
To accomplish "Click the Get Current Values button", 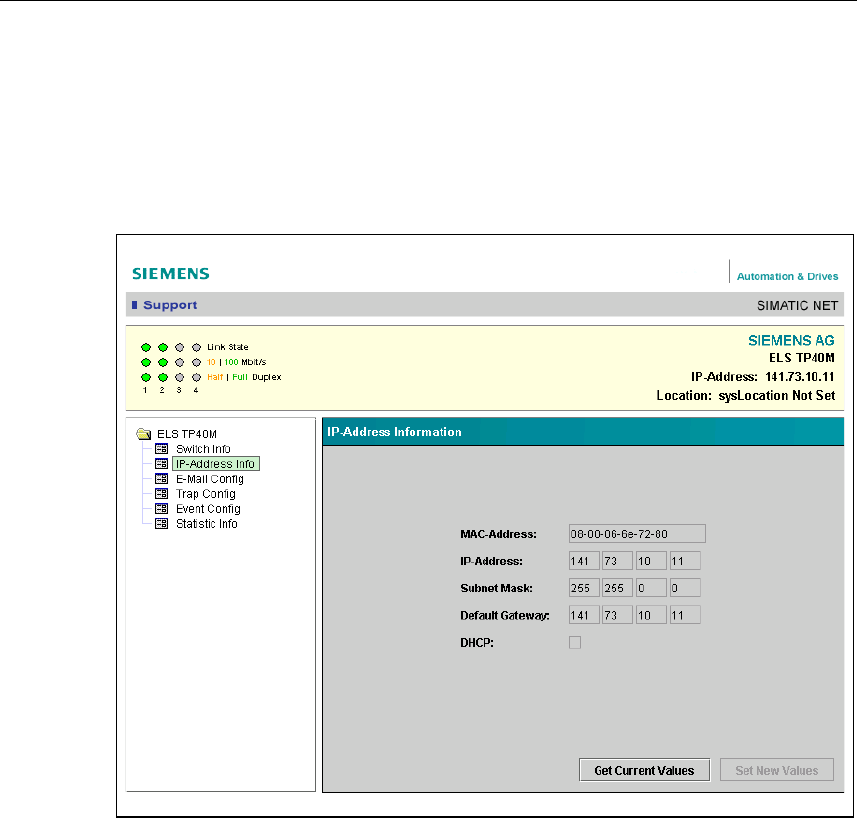I will 644,770.
